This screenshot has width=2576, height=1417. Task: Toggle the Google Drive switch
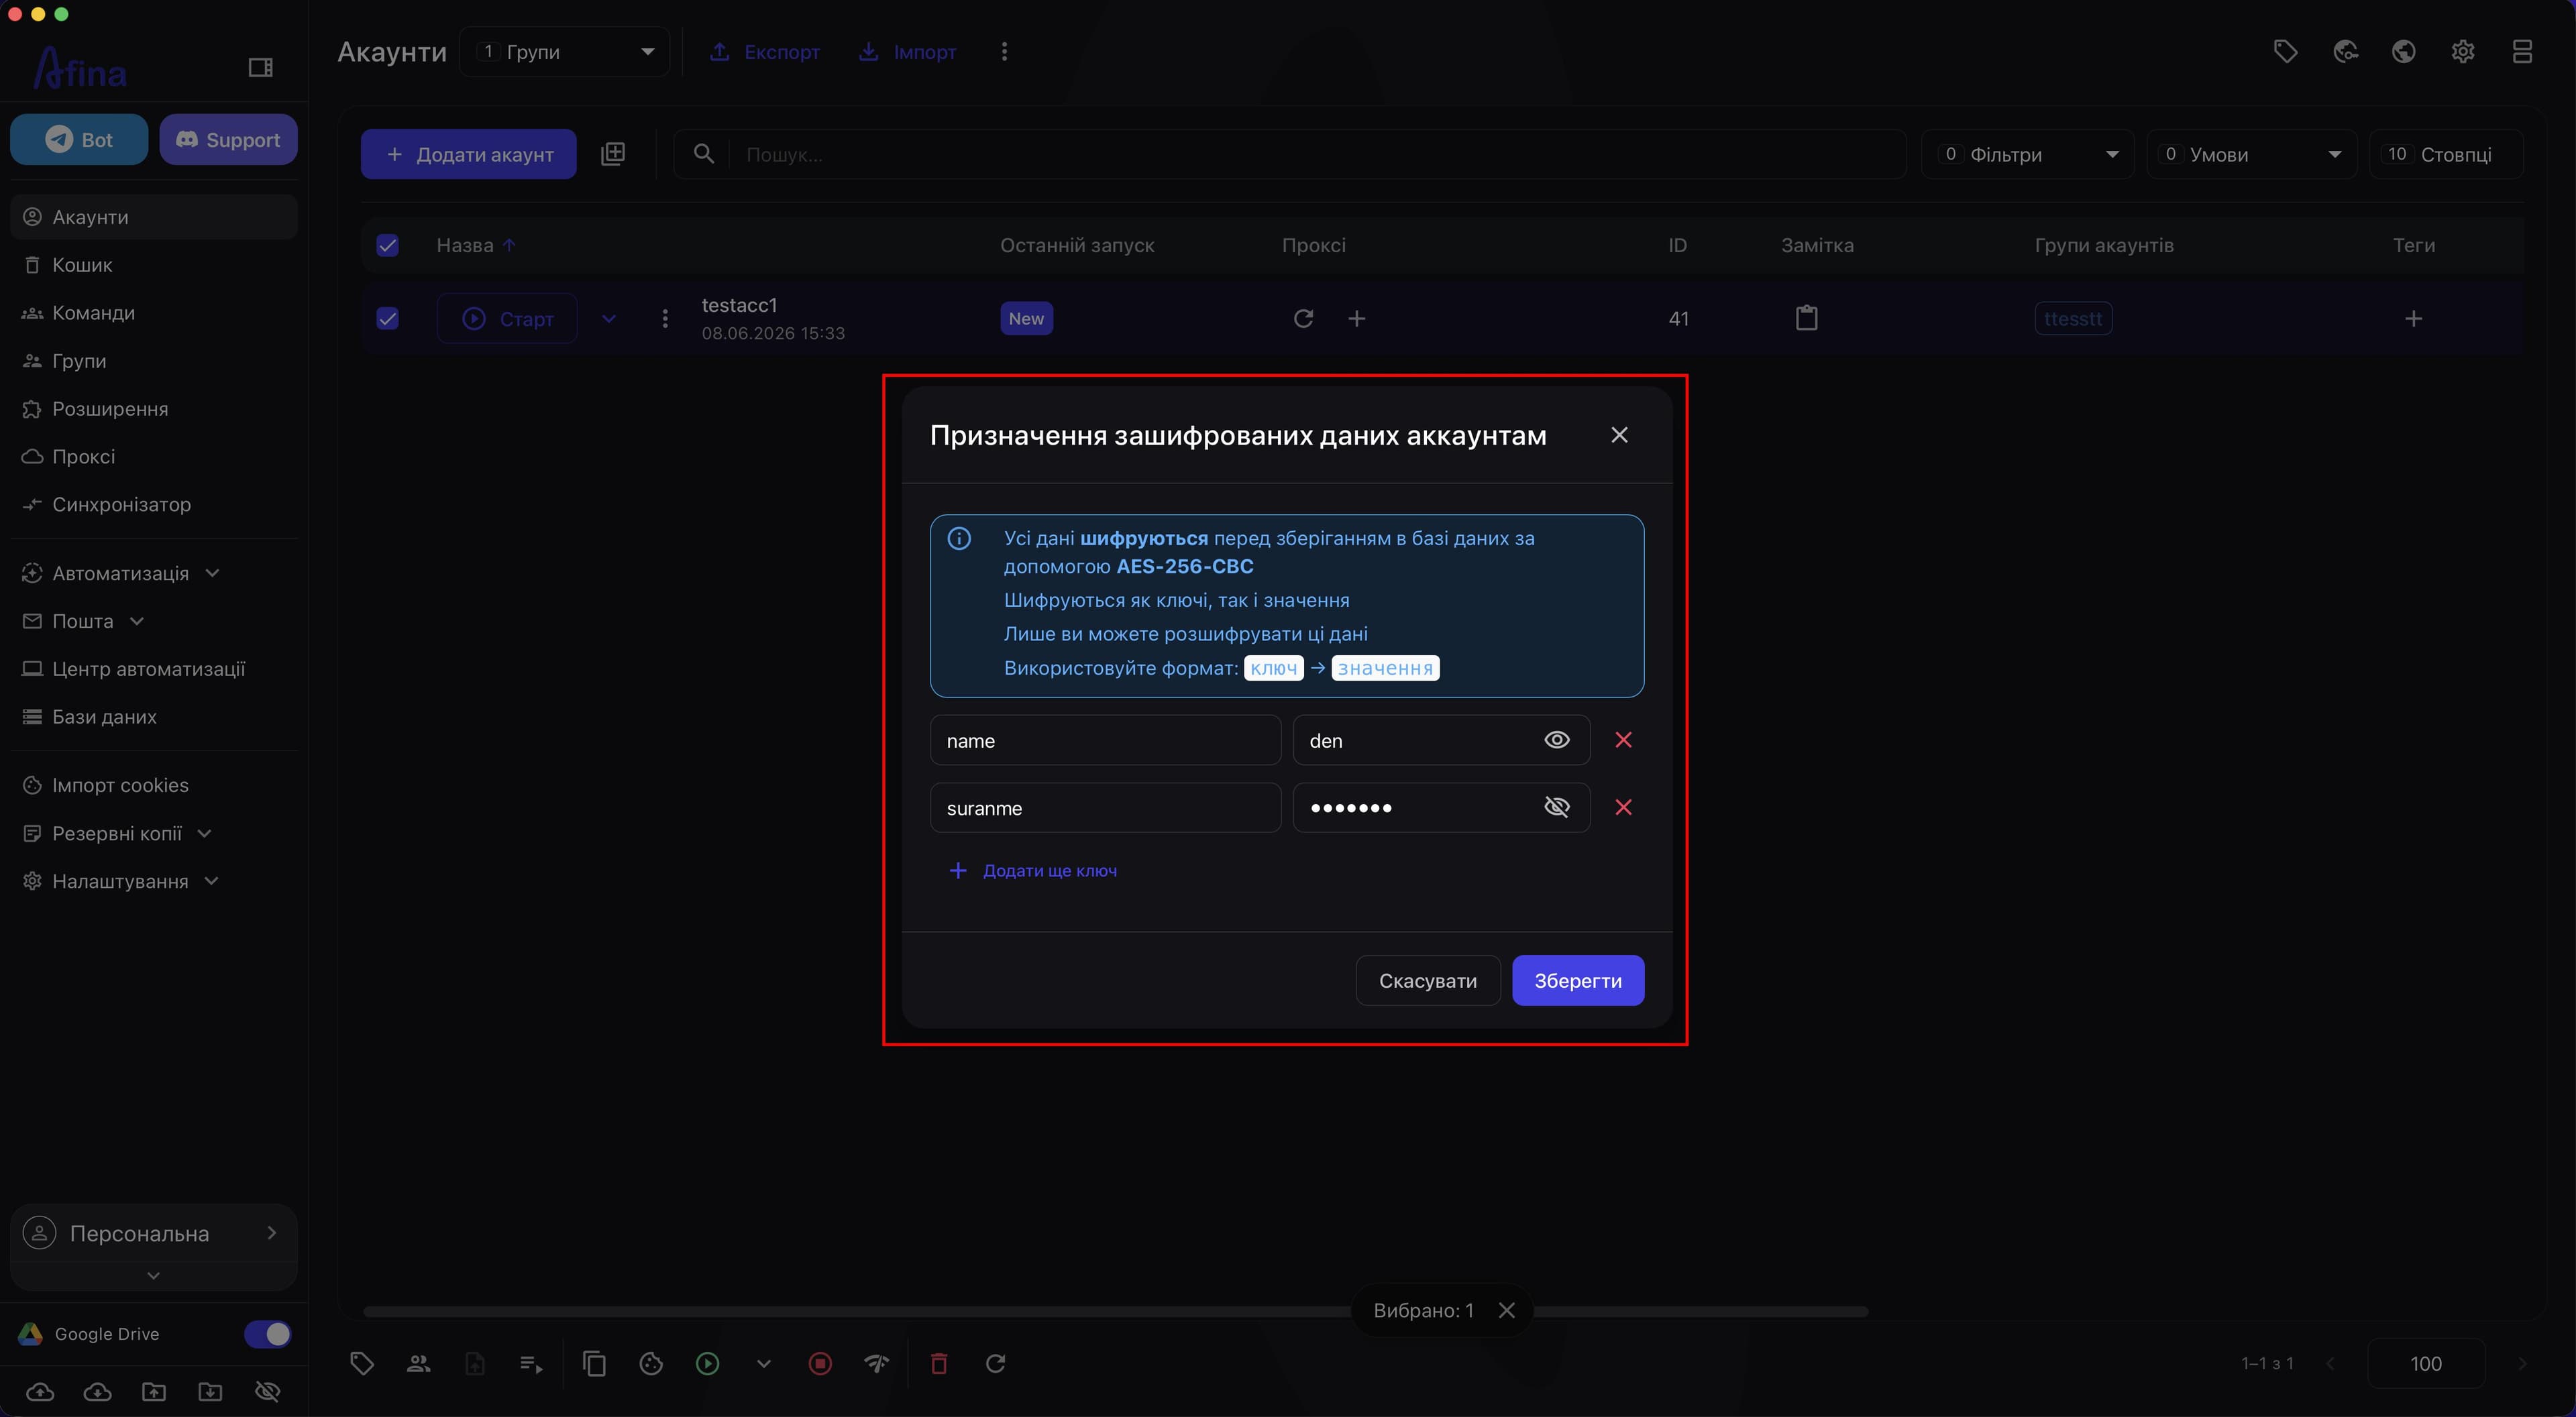click(268, 1334)
